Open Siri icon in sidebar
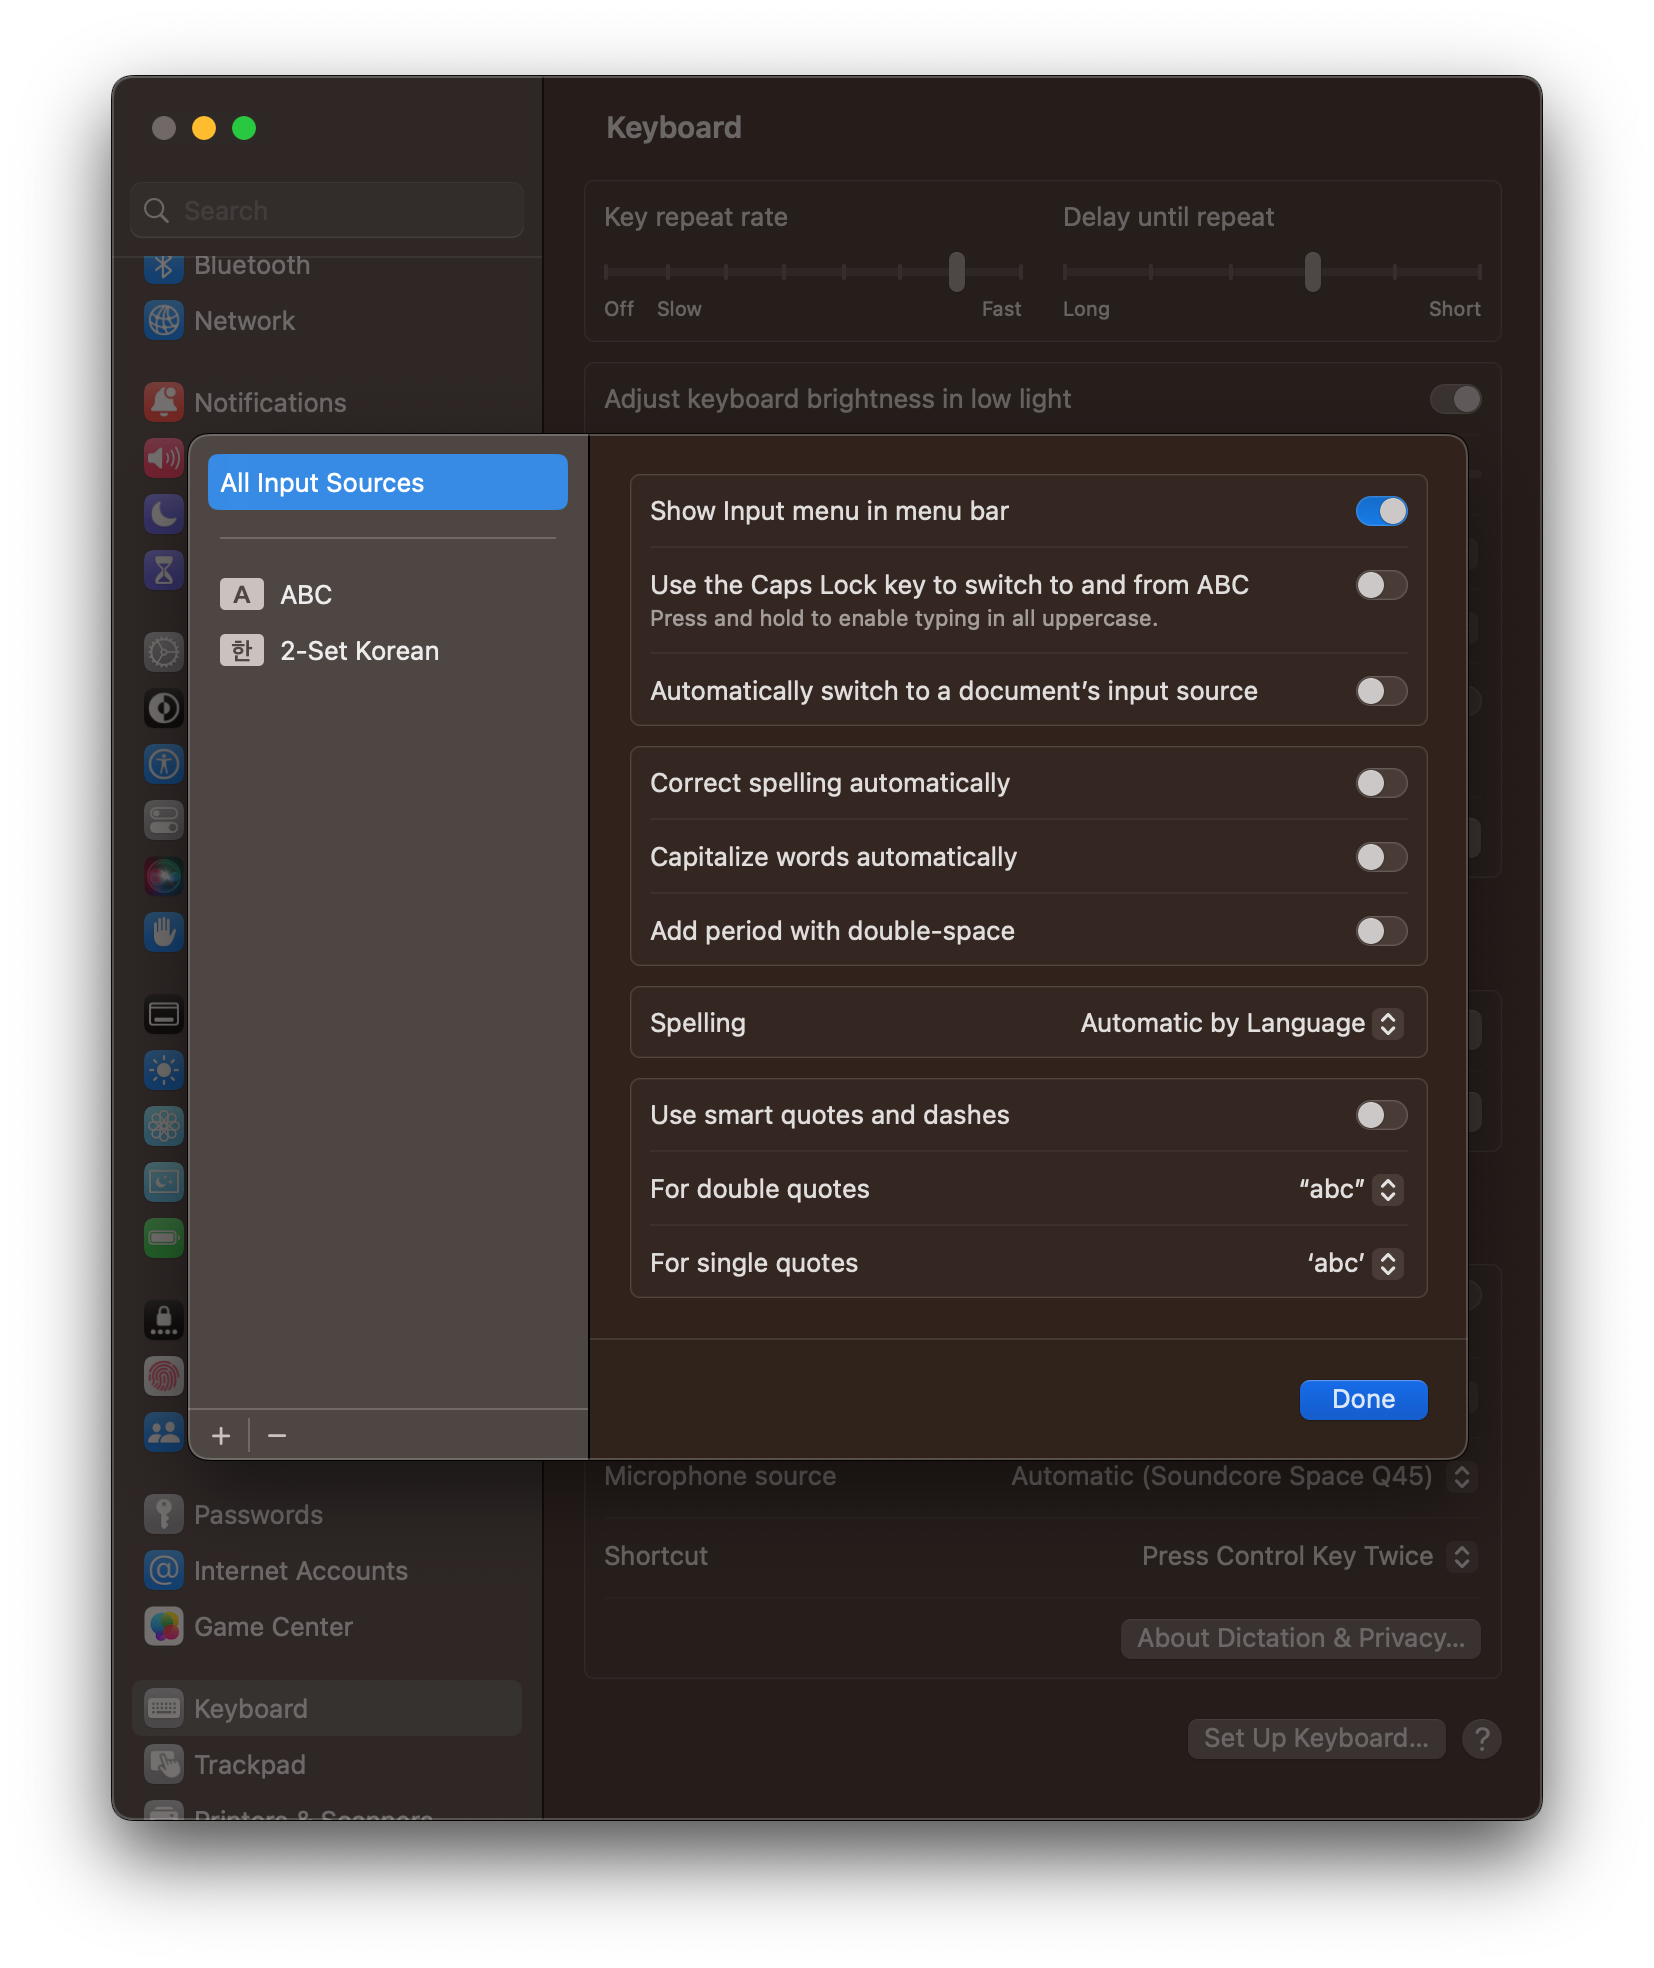 point(164,876)
